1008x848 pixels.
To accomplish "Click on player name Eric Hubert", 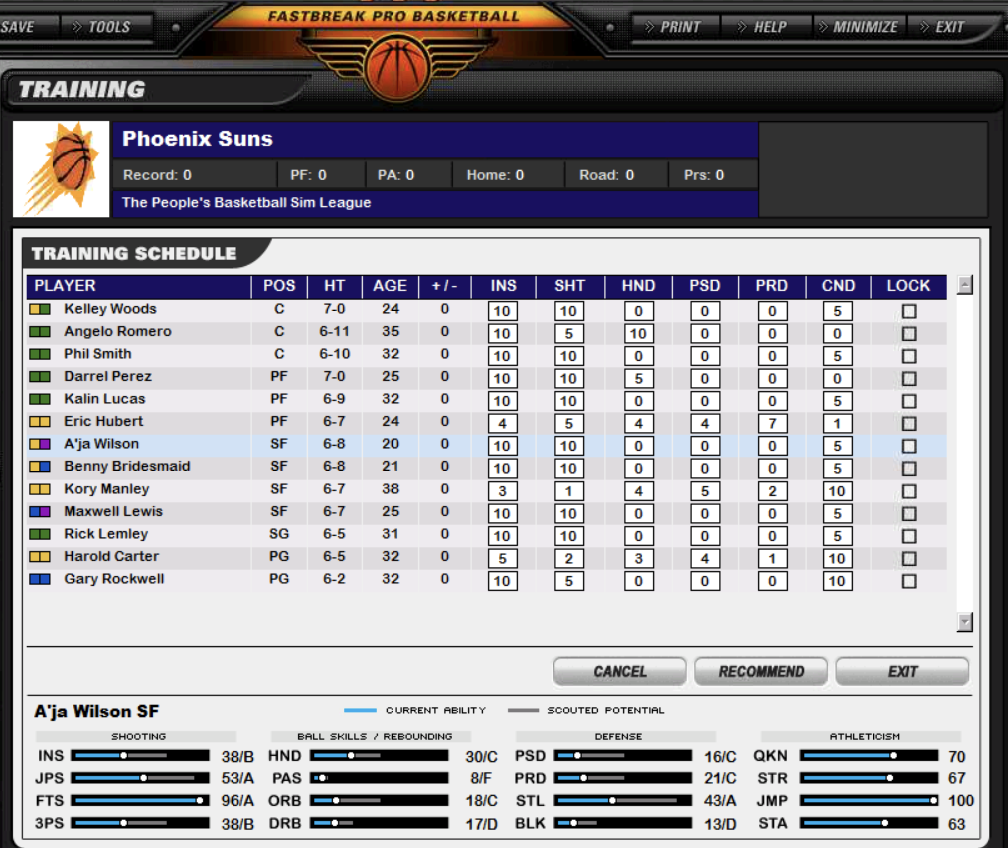I will tap(104, 422).
